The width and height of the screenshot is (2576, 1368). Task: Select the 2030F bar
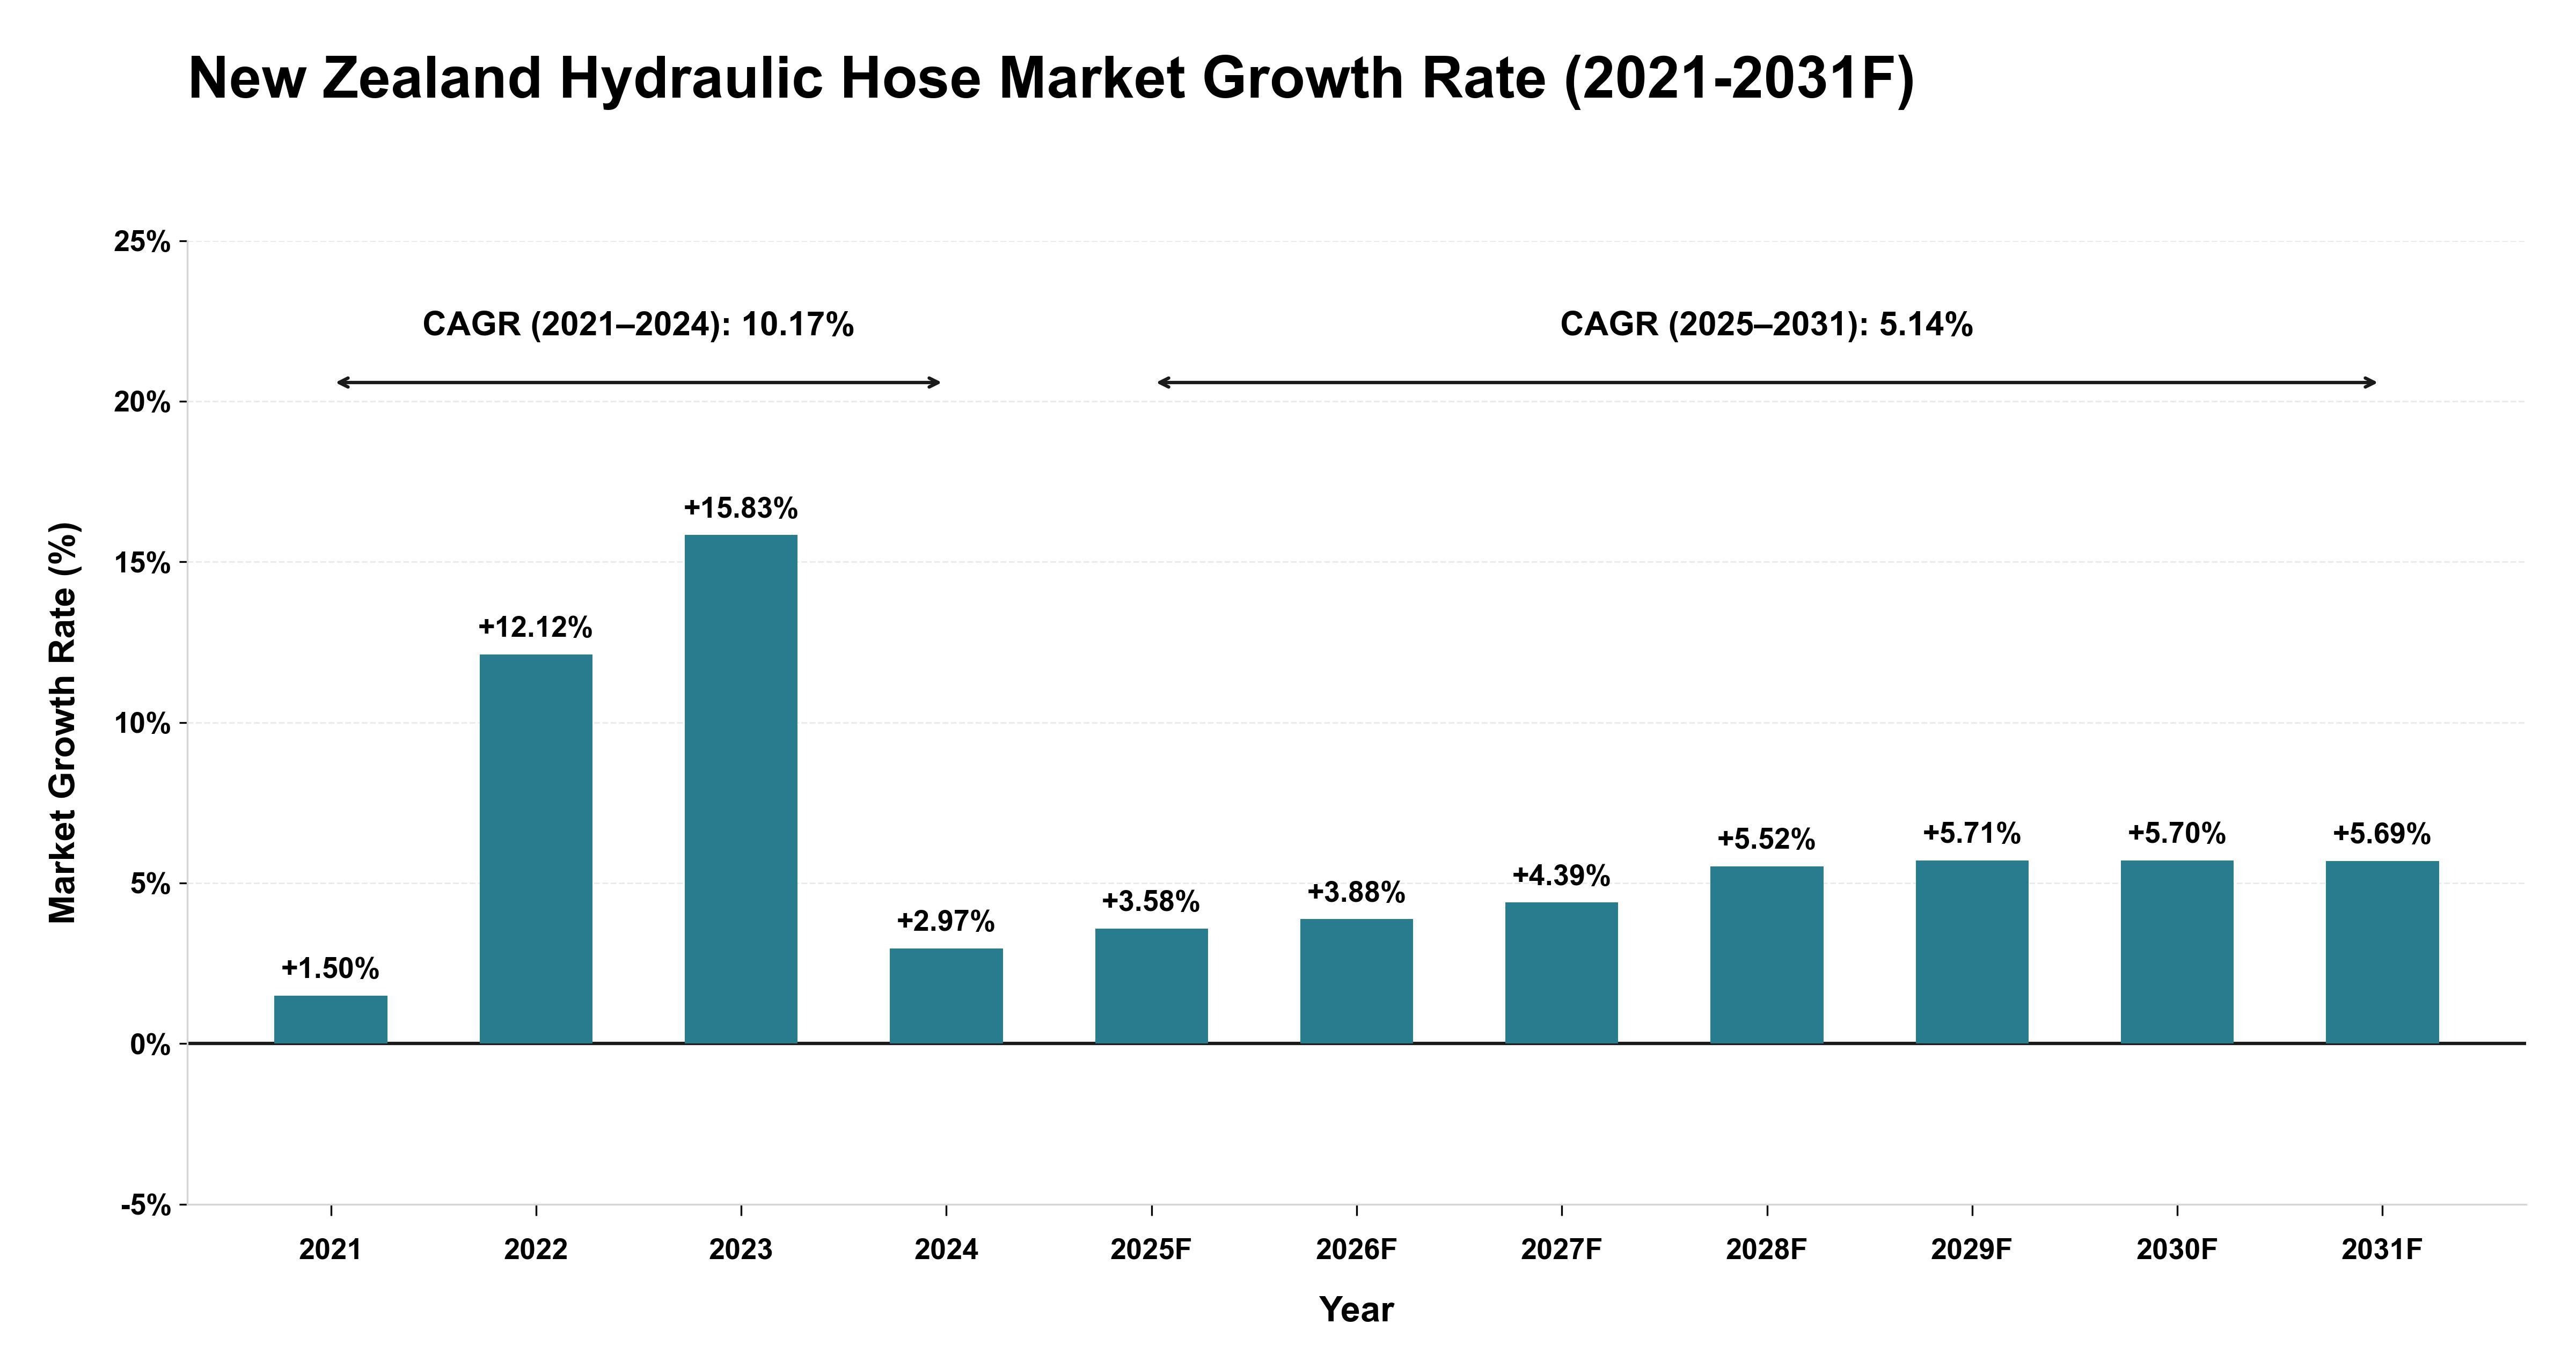(x=2177, y=952)
